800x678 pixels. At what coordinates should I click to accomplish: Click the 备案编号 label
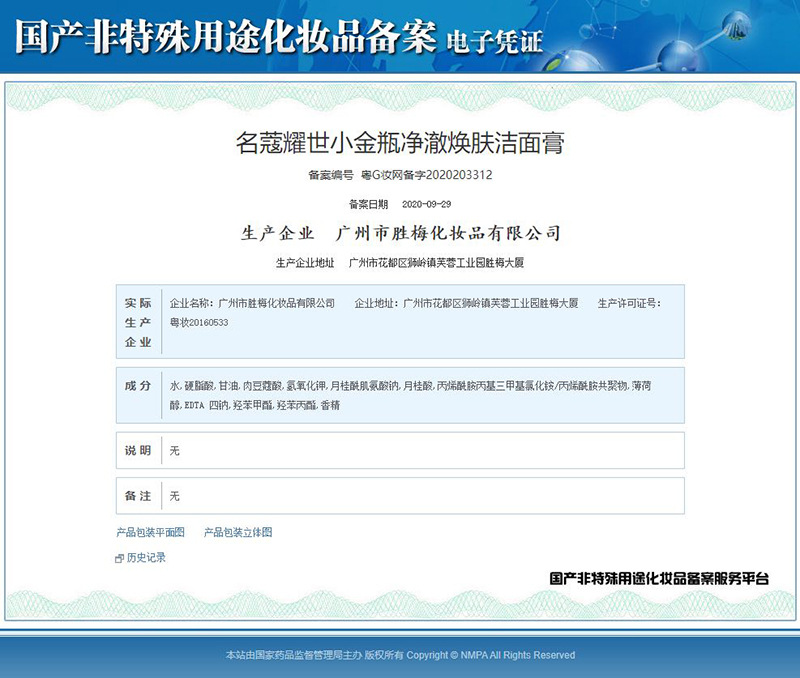[x=331, y=175]
